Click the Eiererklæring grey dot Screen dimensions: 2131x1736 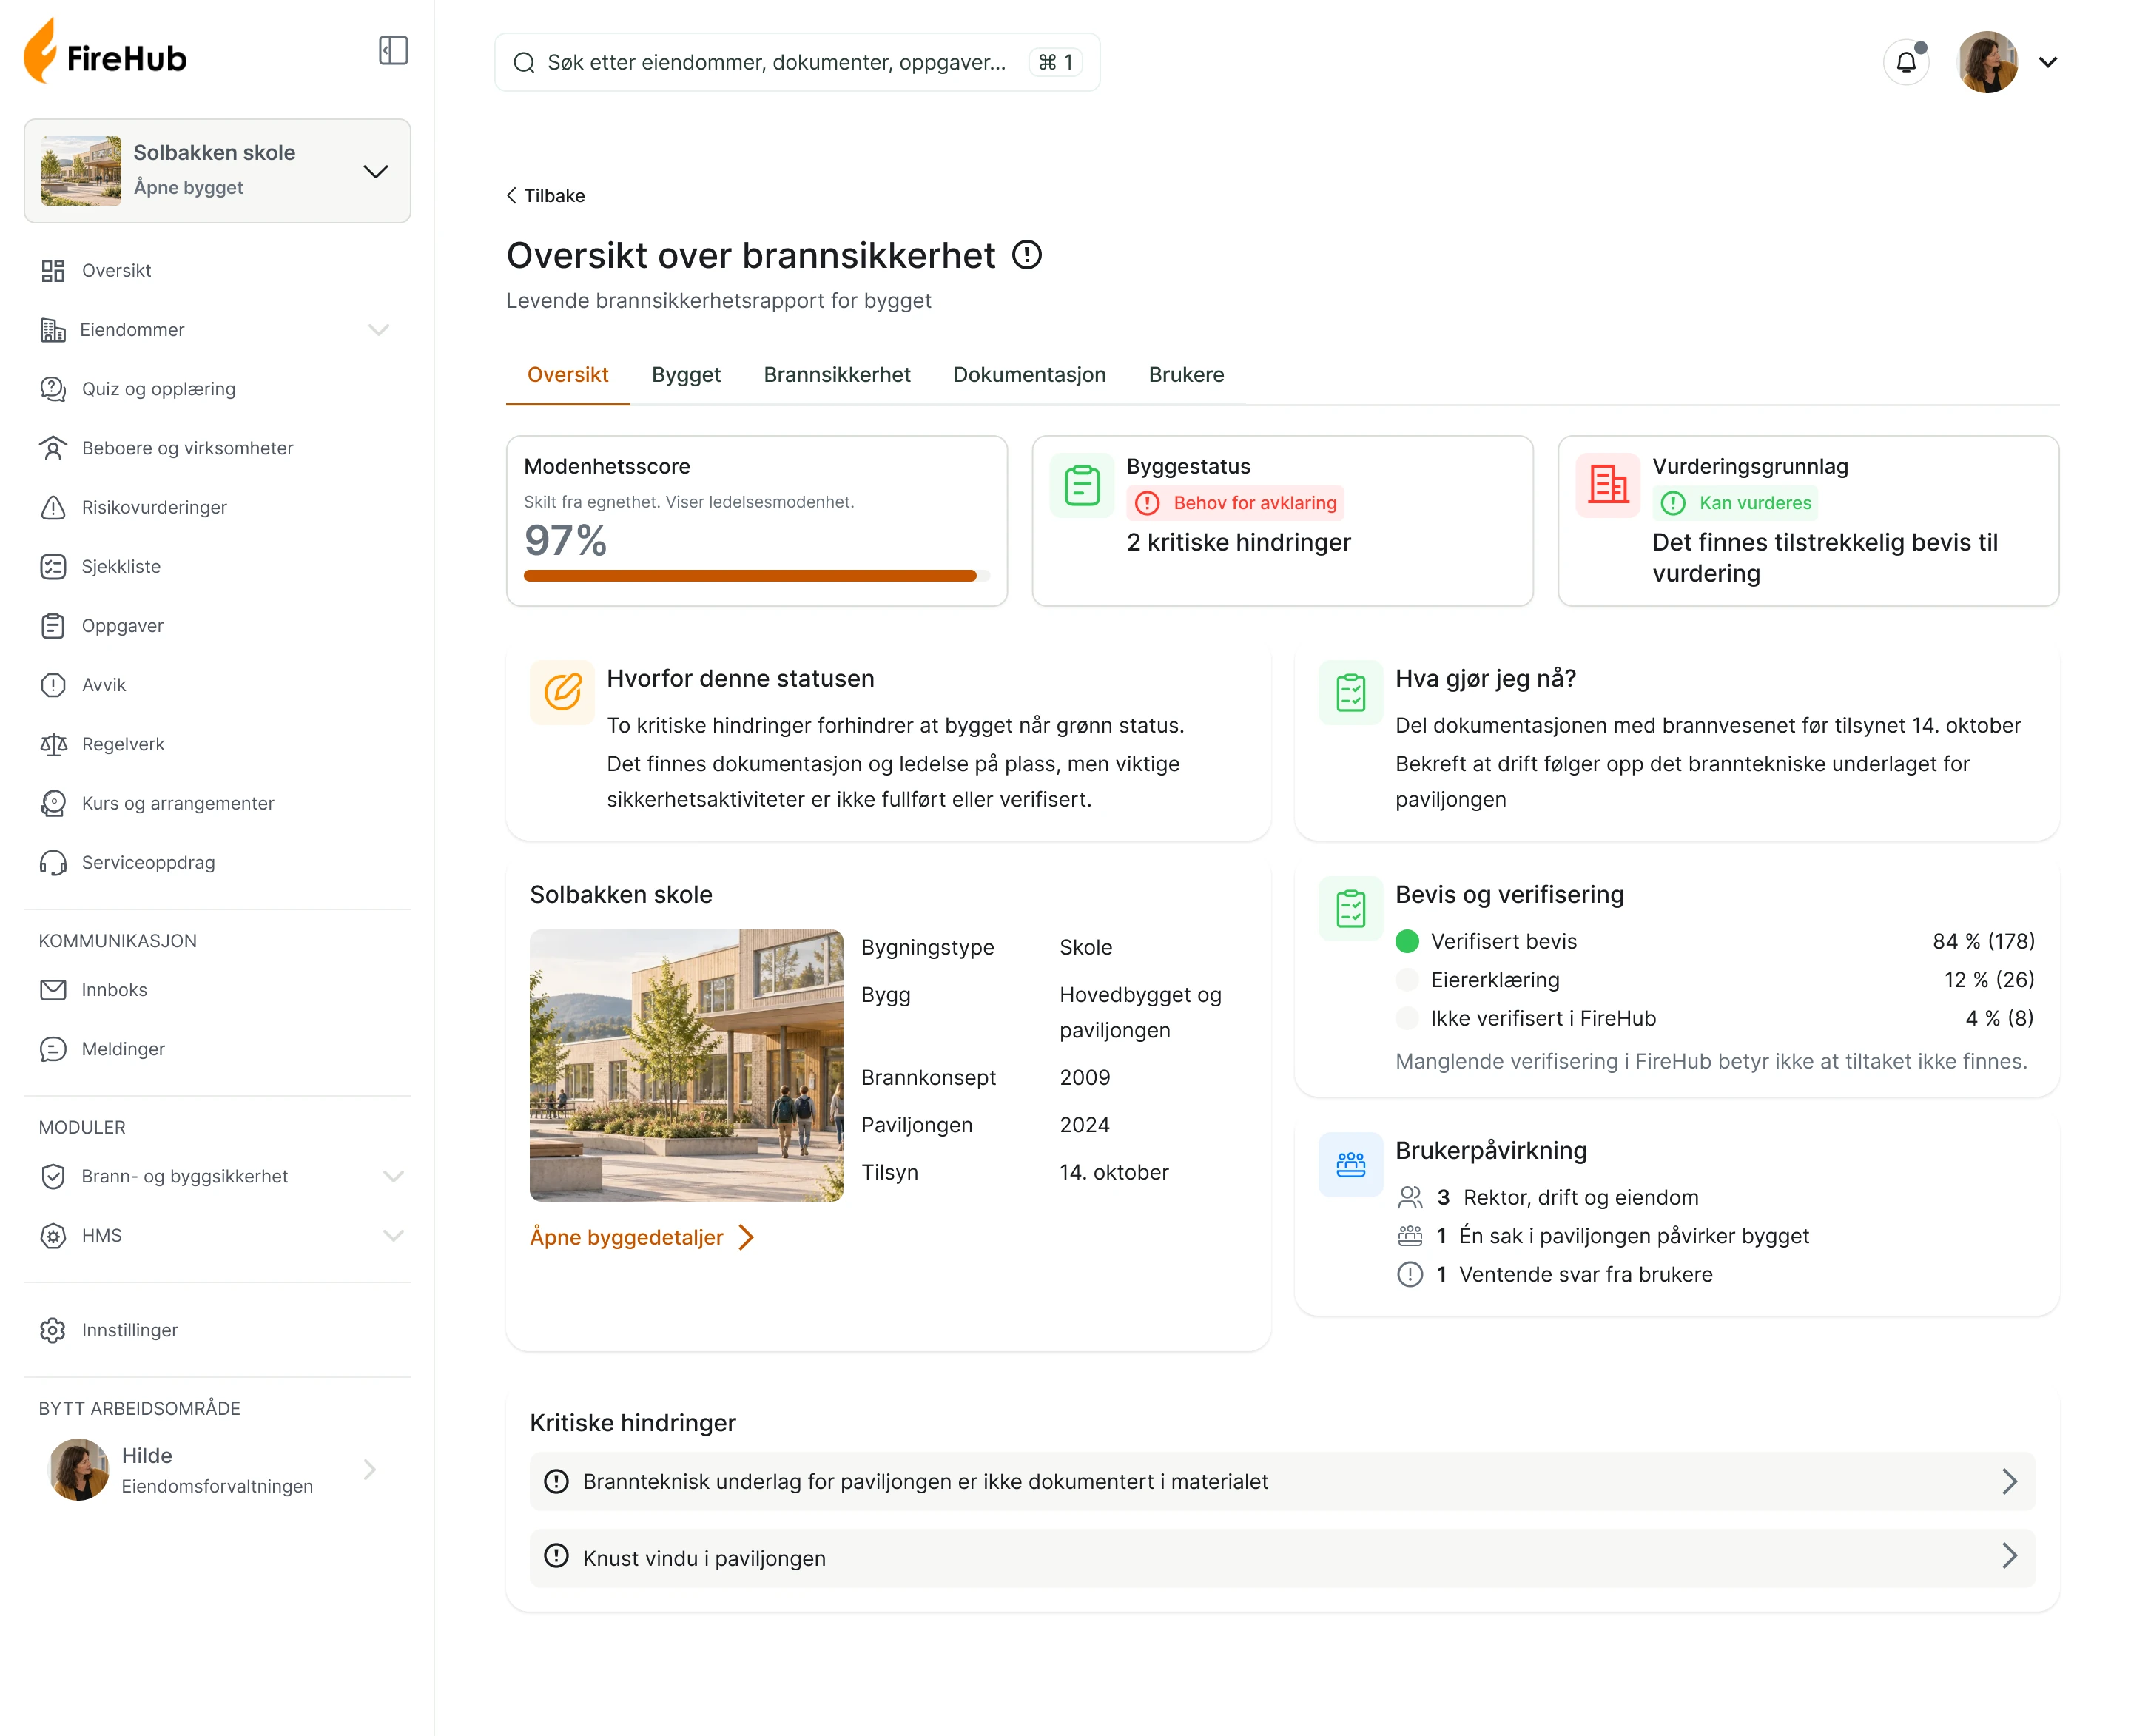[x=1407, y=979]
